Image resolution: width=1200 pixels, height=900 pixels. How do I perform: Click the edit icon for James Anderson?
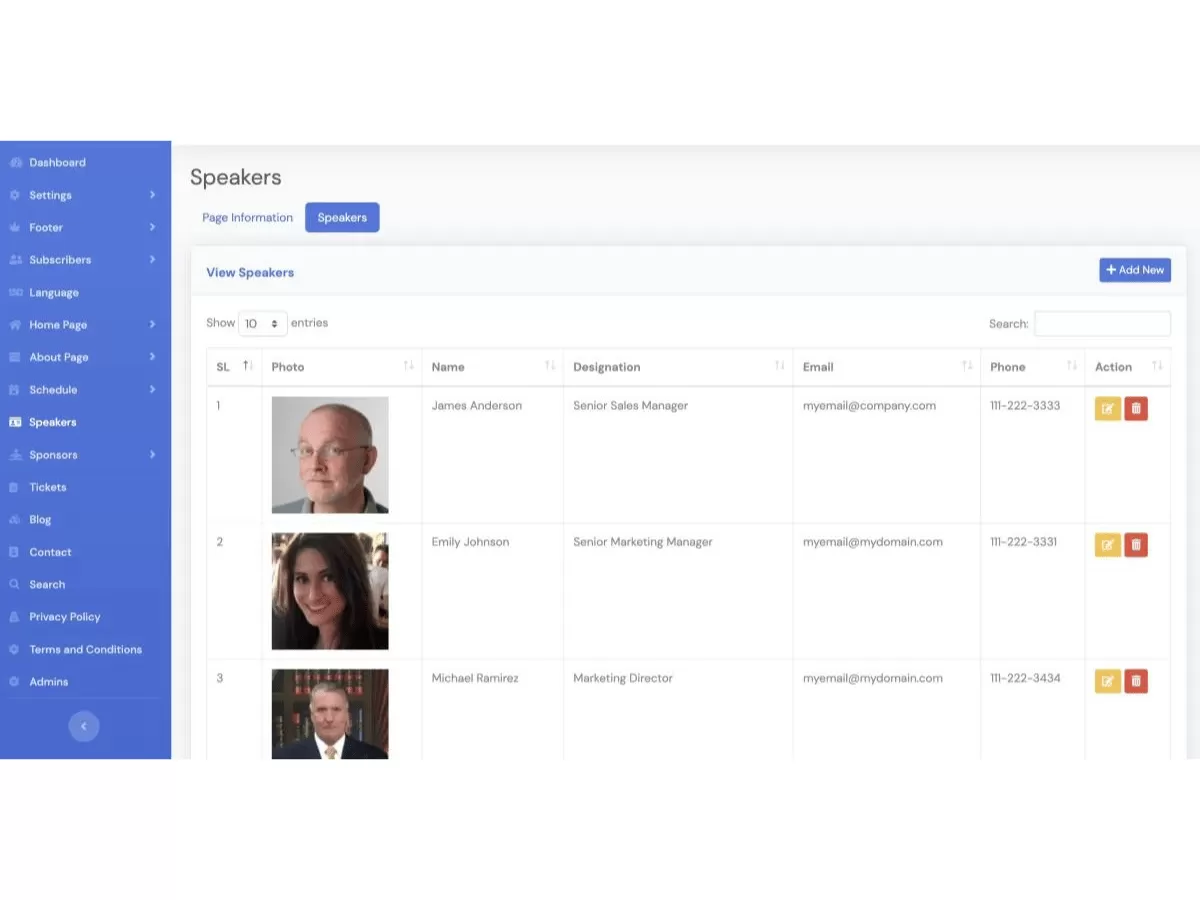coord(1107,409)
